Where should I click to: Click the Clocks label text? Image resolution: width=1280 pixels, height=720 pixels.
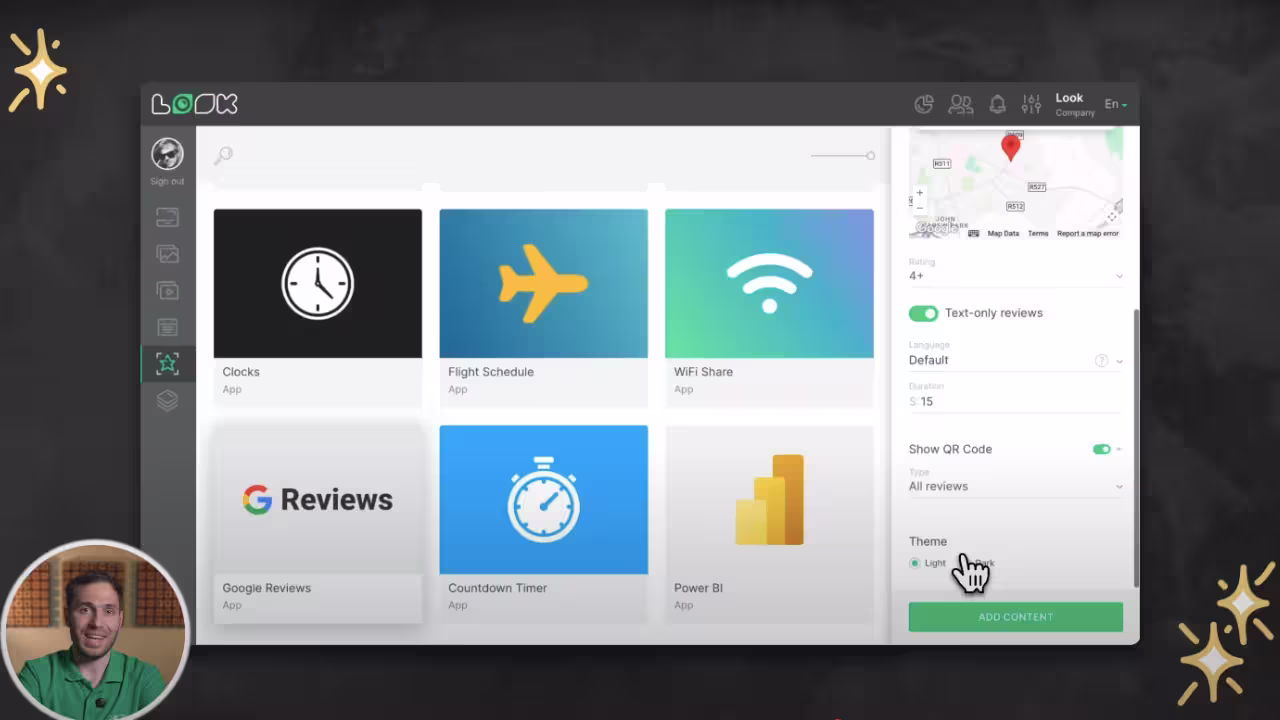pos(241,372)
